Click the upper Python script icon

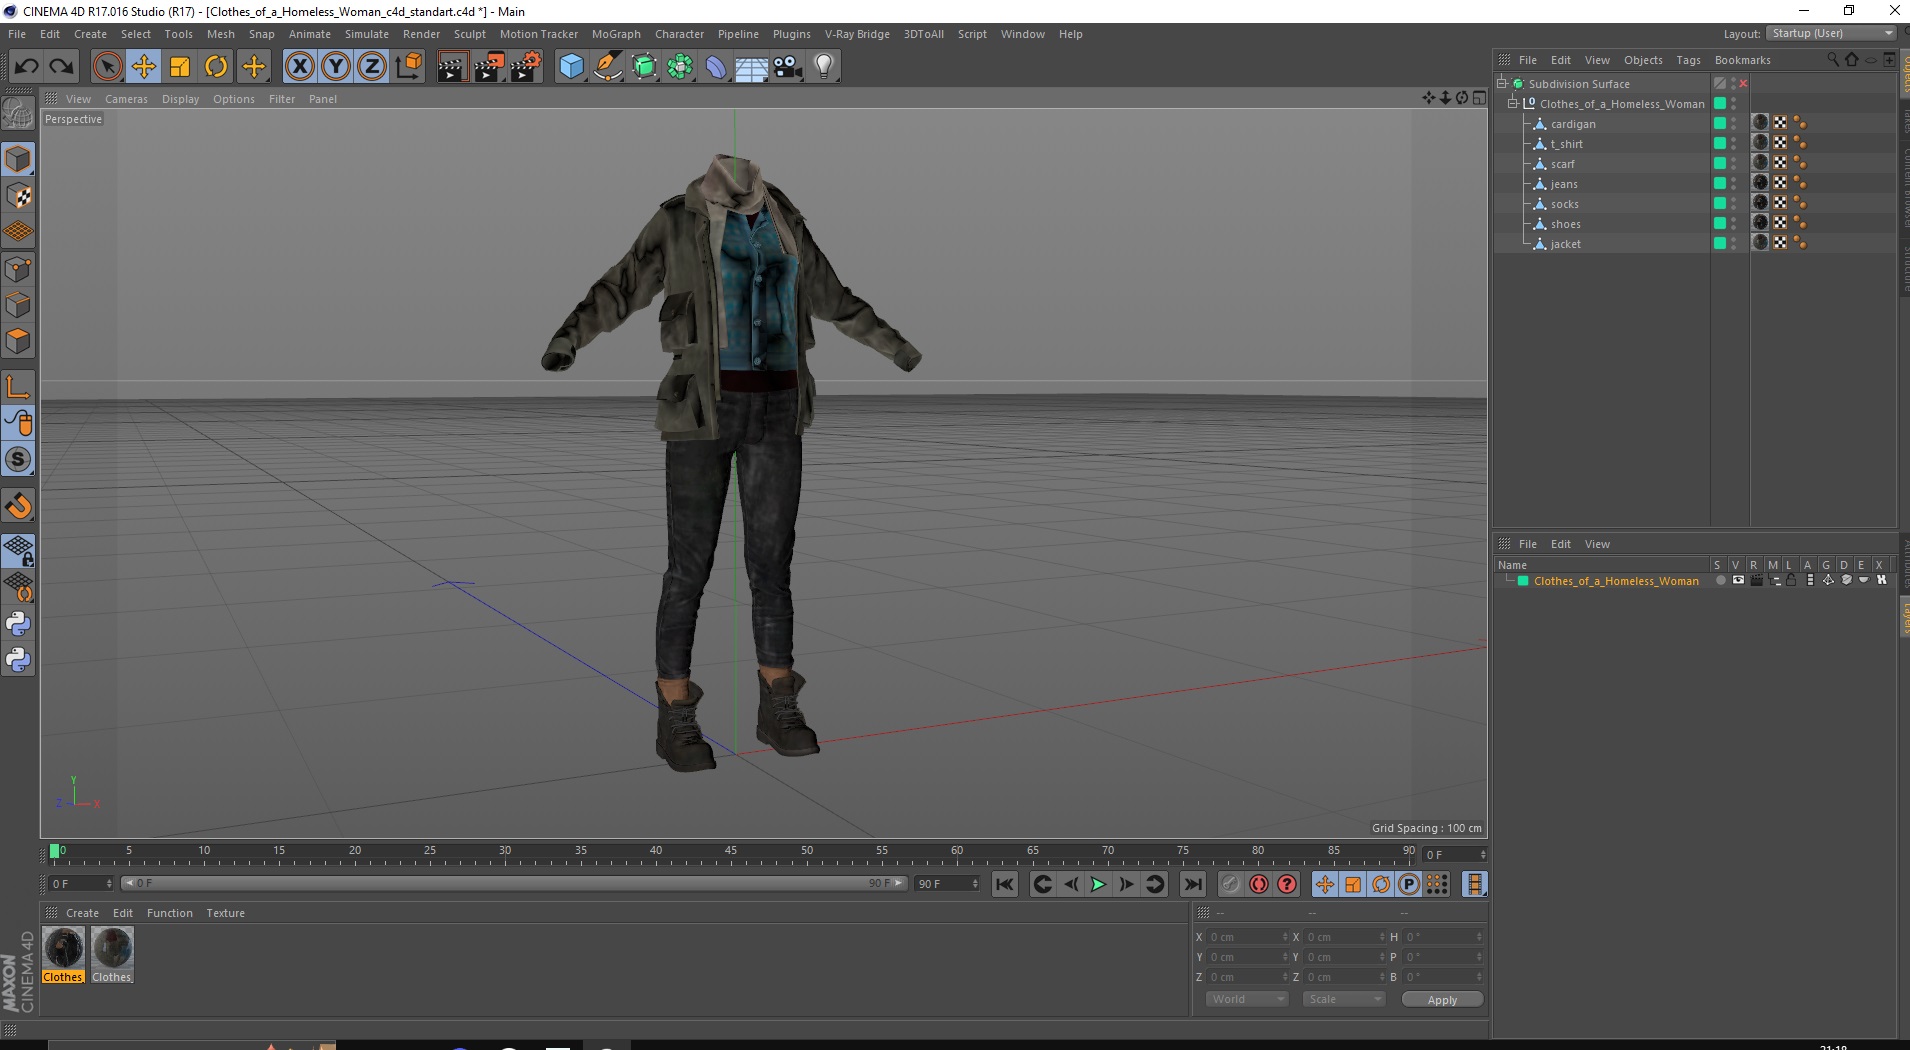pos(18,624)
